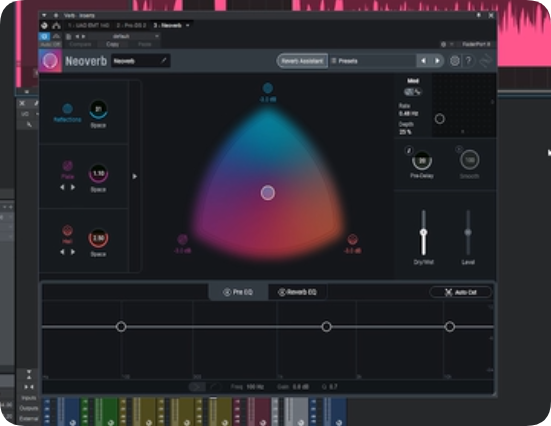The height and width of the screenshot is (426, 551).
Task: Select the 1 - UAD EMT 140 insert tab
Action: 89,25
